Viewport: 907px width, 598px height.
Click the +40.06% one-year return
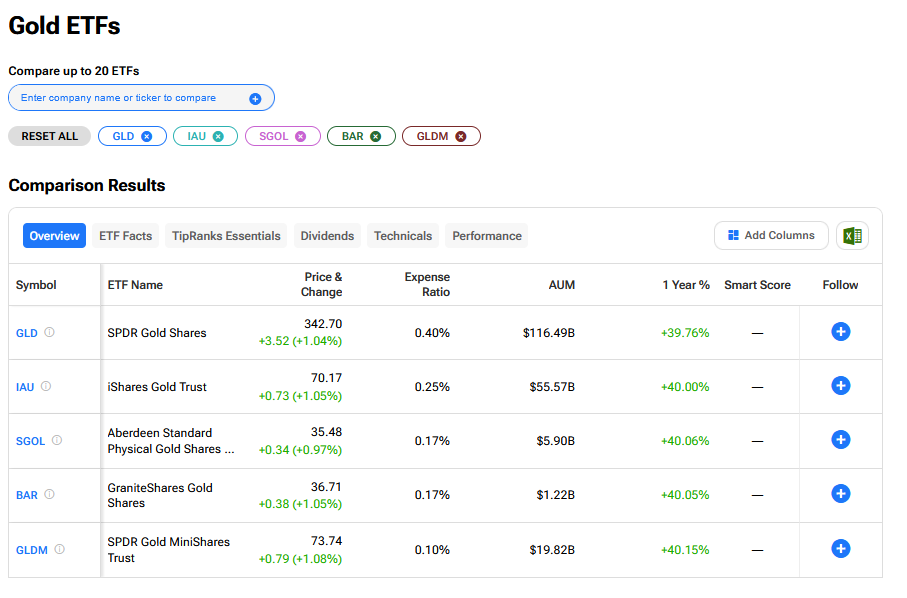point(685,441)
